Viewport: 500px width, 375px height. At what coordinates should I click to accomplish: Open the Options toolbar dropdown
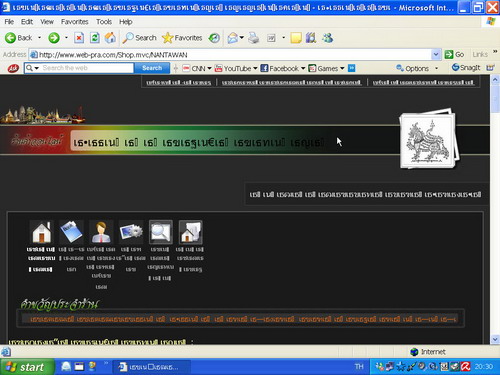click(436, 68)
